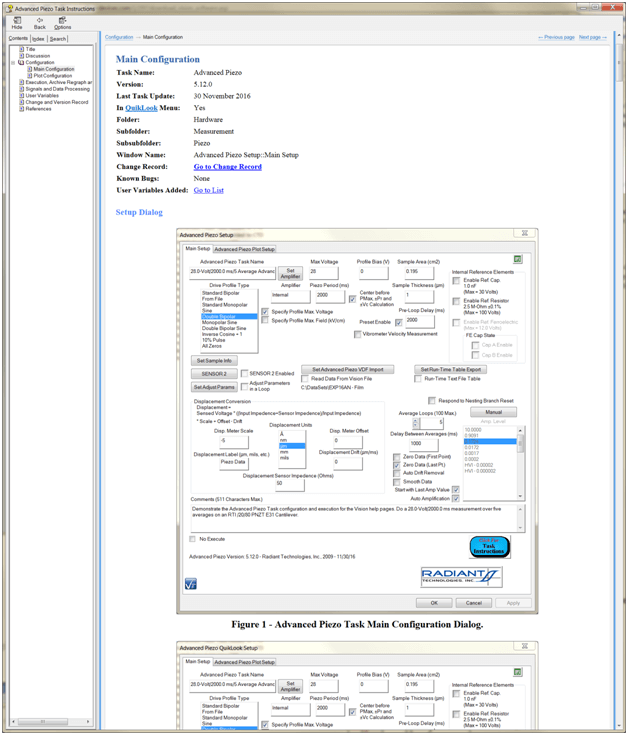Click the help window title bar icon
628x735 pixels.
[x=9, y=8]
